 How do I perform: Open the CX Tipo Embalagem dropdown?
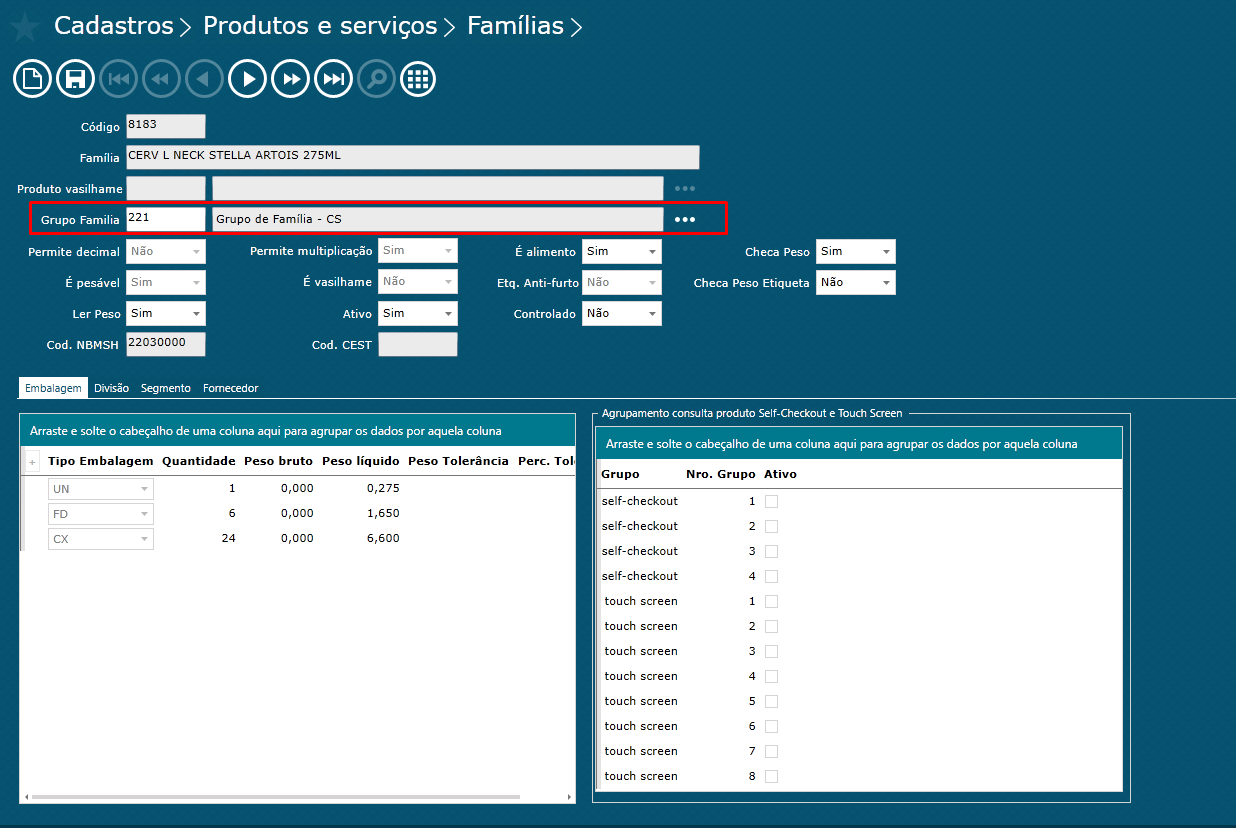(101, 539)
